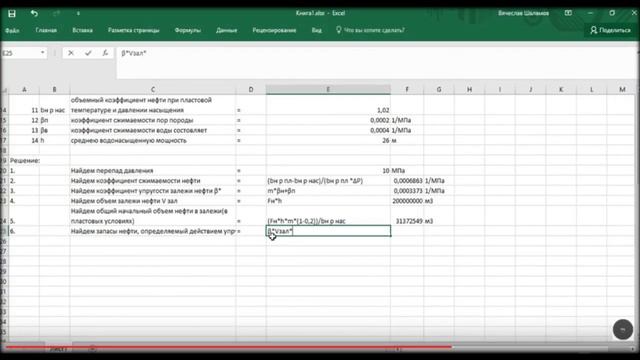The image size is (640, 360).
Task: Click the Save icon in title bar
Action: 12,13
